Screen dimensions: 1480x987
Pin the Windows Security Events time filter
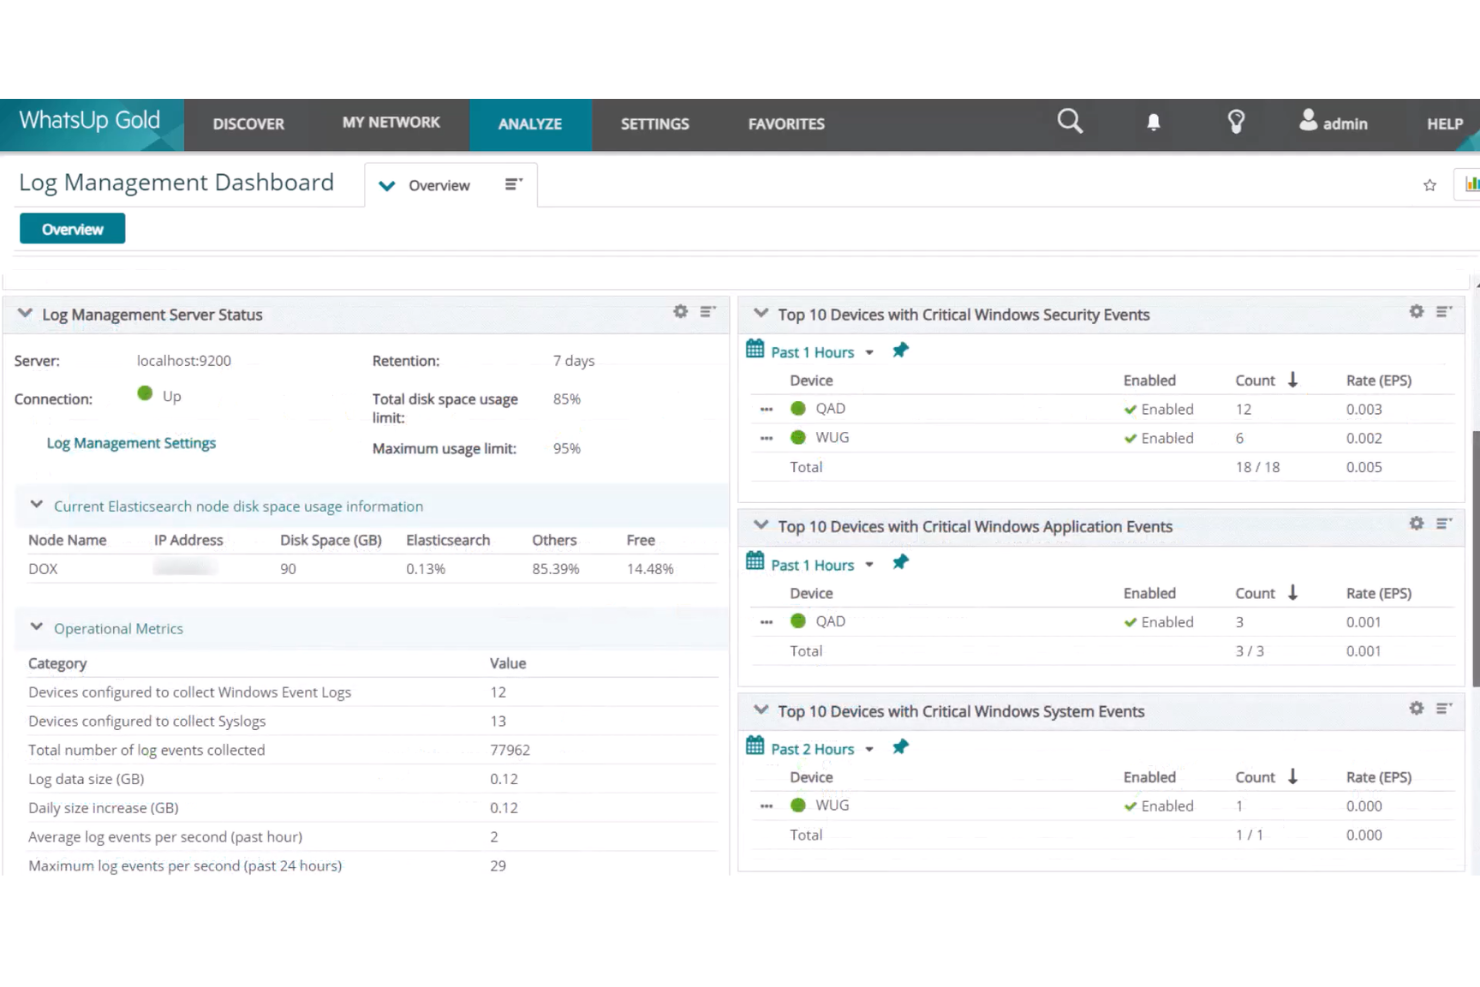(900, 351)
